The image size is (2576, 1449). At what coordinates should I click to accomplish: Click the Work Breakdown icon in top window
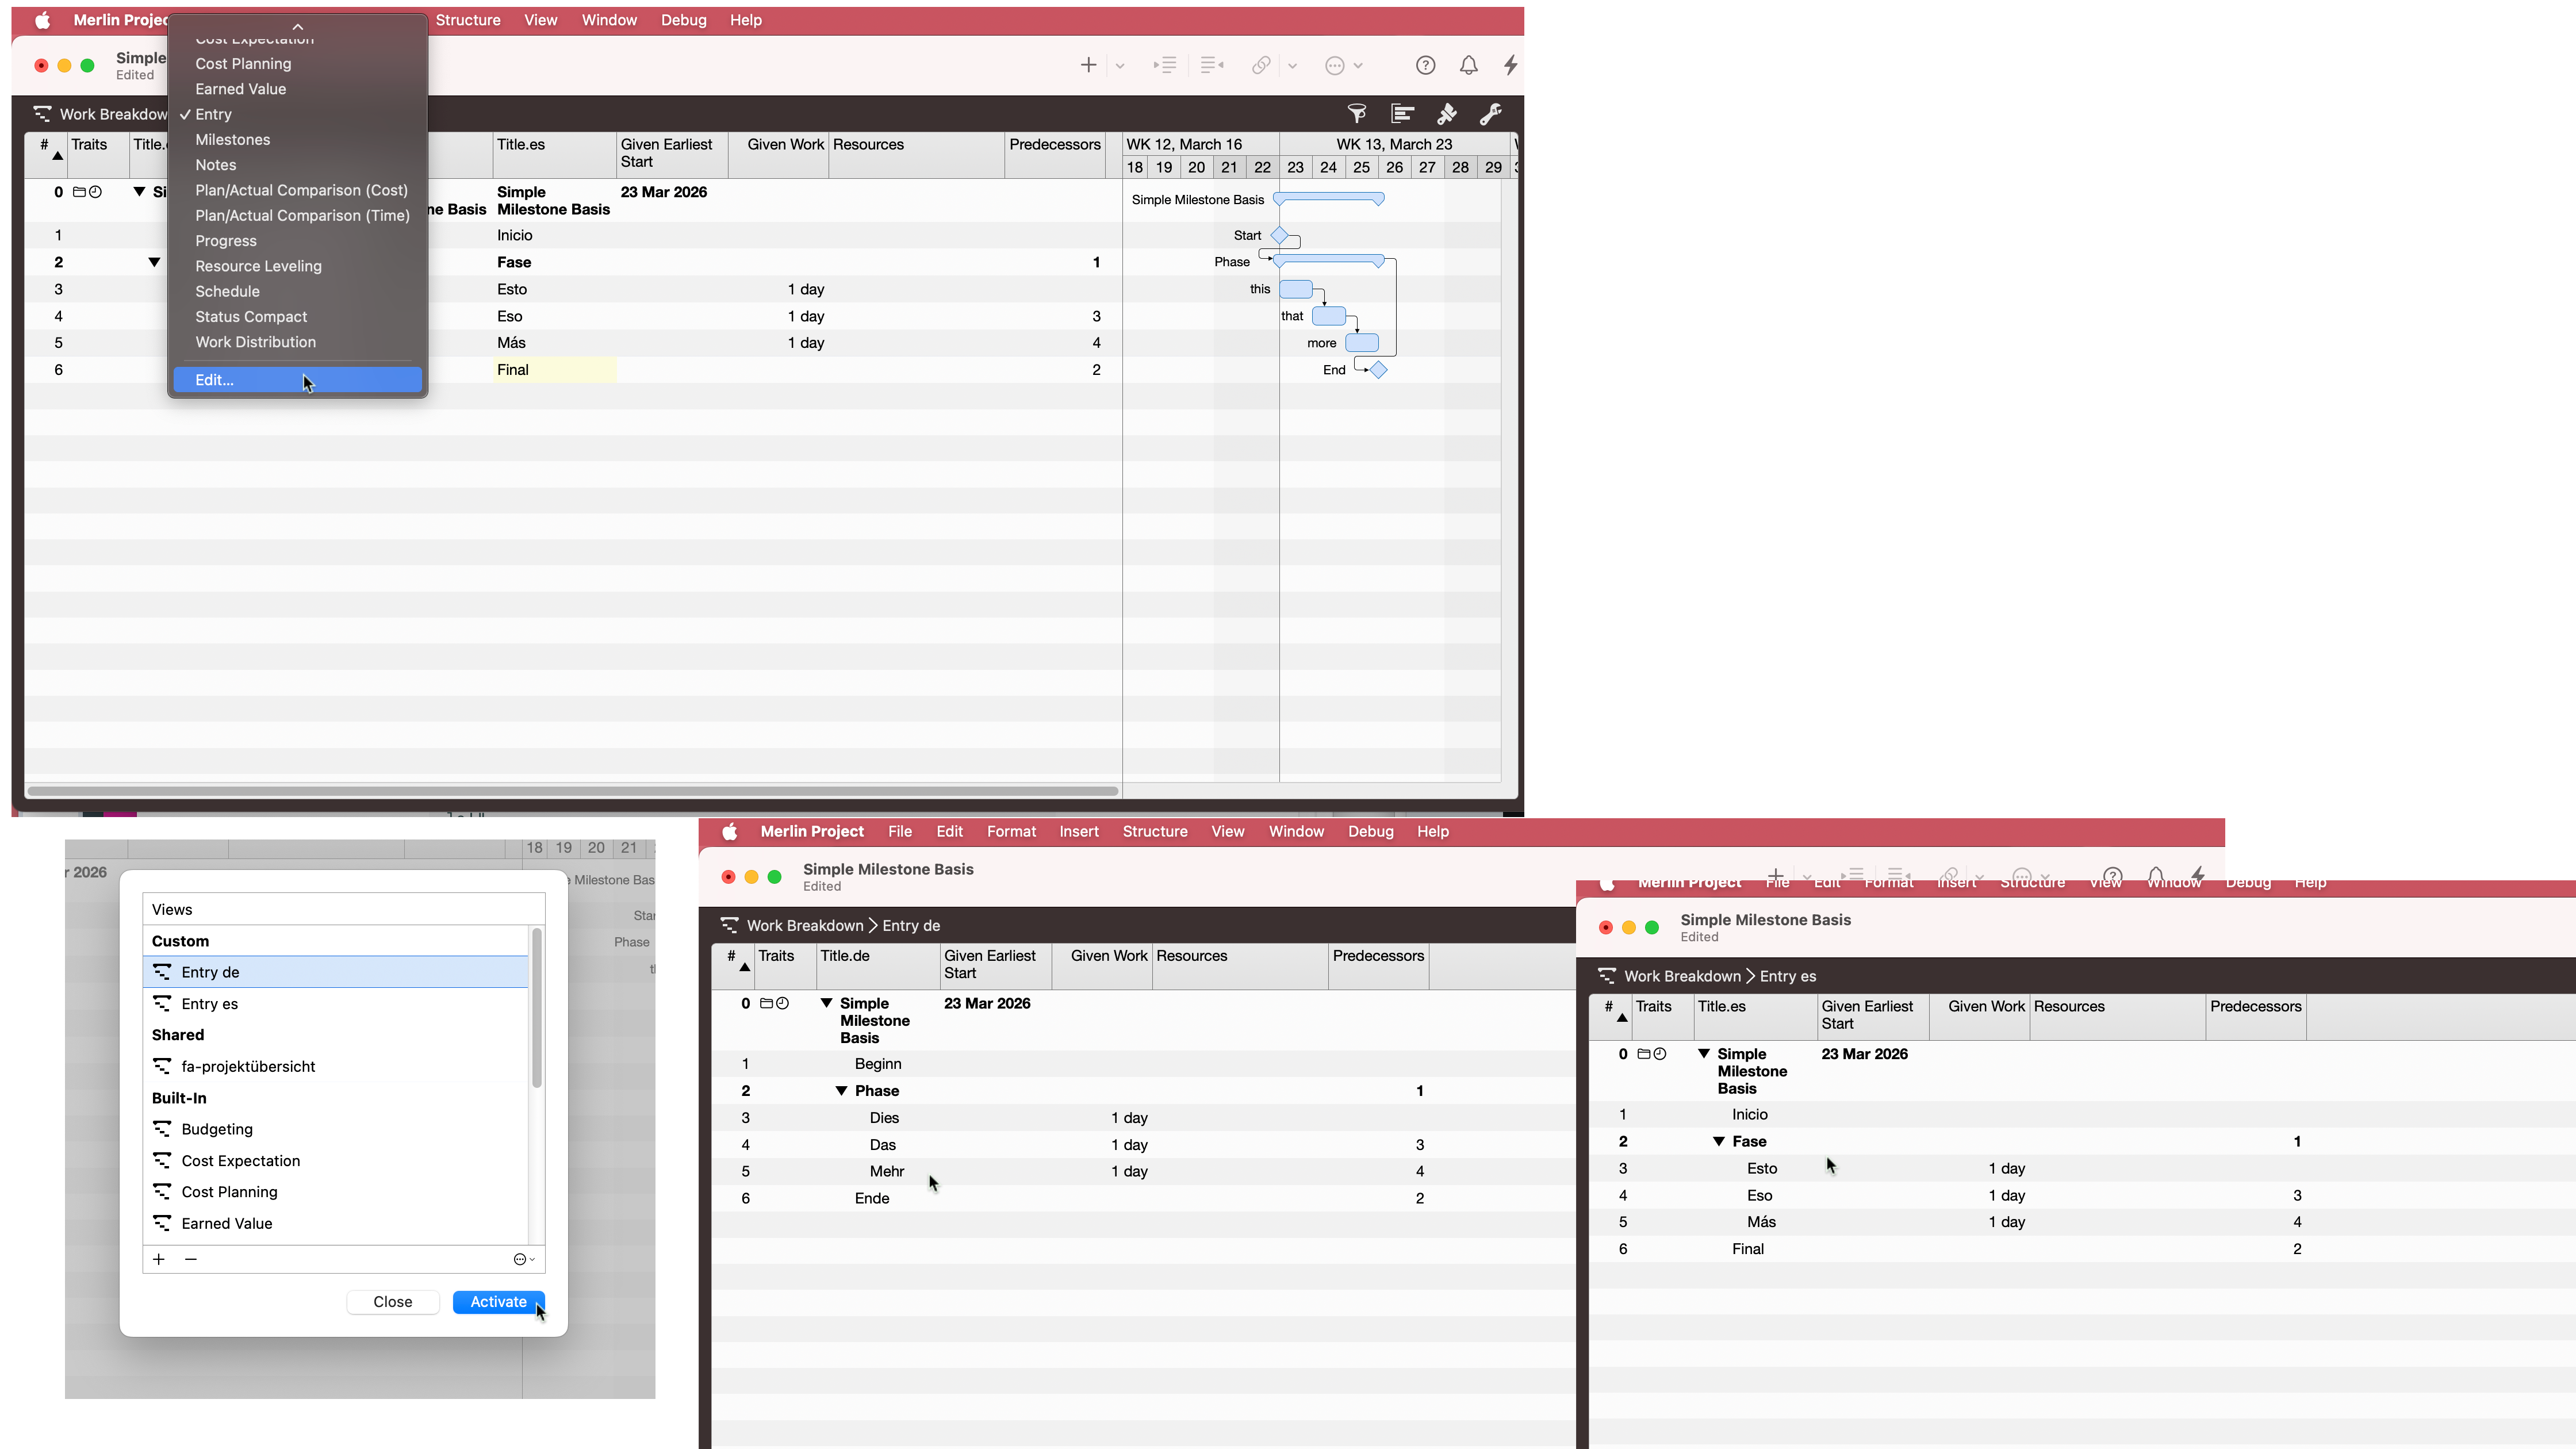[42, 113]
